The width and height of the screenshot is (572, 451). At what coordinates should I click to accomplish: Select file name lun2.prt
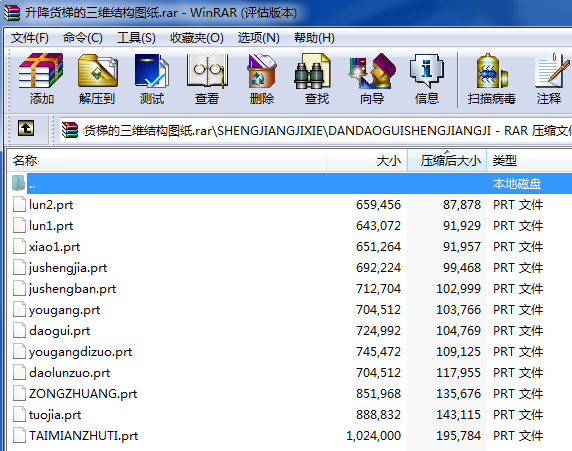pyautogui.click(x=51, y=205)
